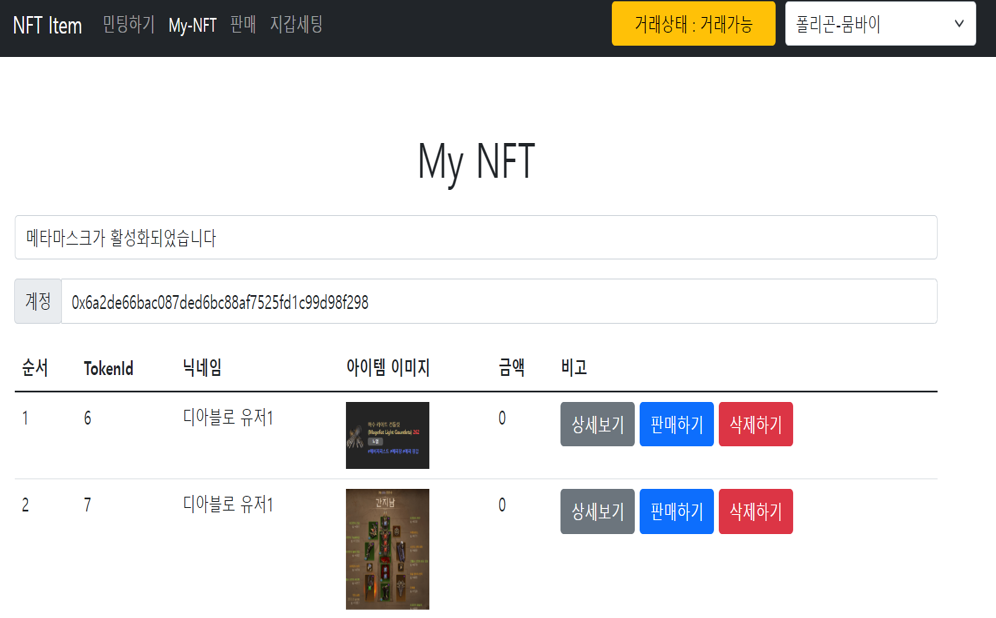Click the account address input field

coord(498,301)
